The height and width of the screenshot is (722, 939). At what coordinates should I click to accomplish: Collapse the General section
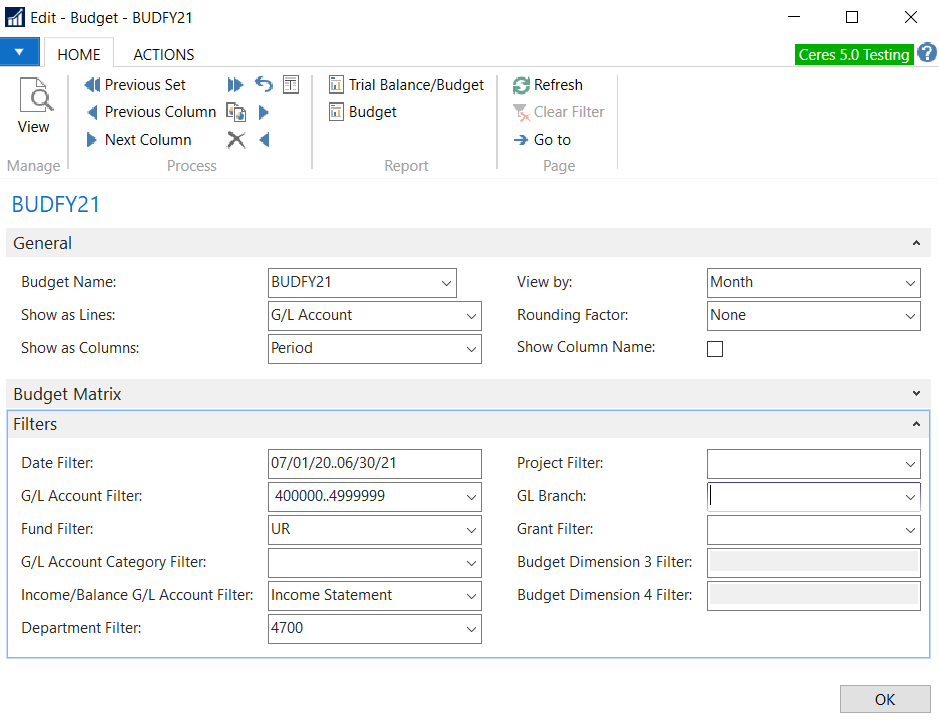point(916,243)
